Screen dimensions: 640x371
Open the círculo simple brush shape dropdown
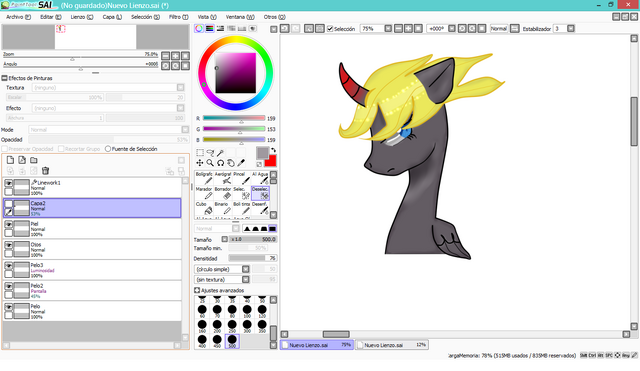pos(246,269)
